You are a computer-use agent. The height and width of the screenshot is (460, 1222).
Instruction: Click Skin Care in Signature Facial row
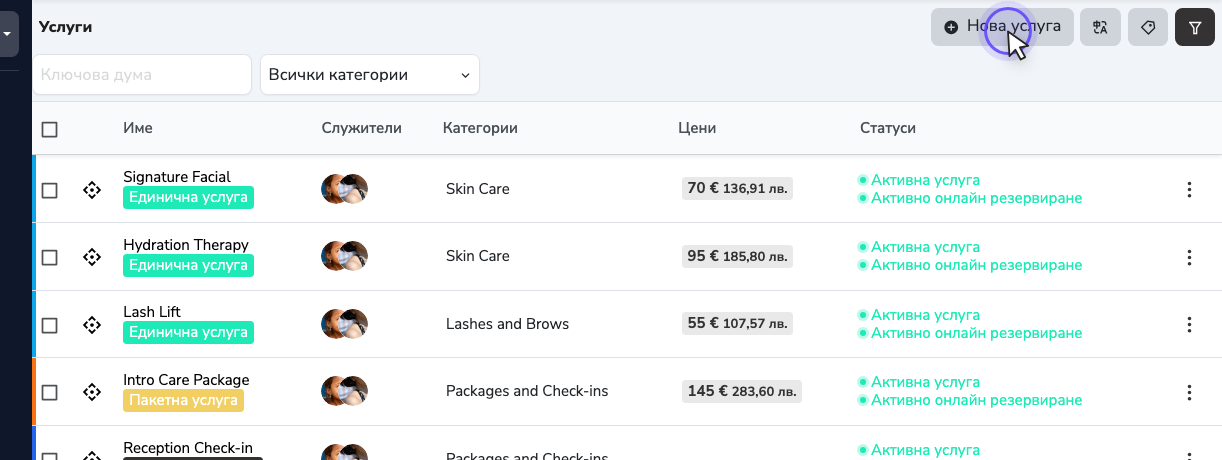(478, 189)
